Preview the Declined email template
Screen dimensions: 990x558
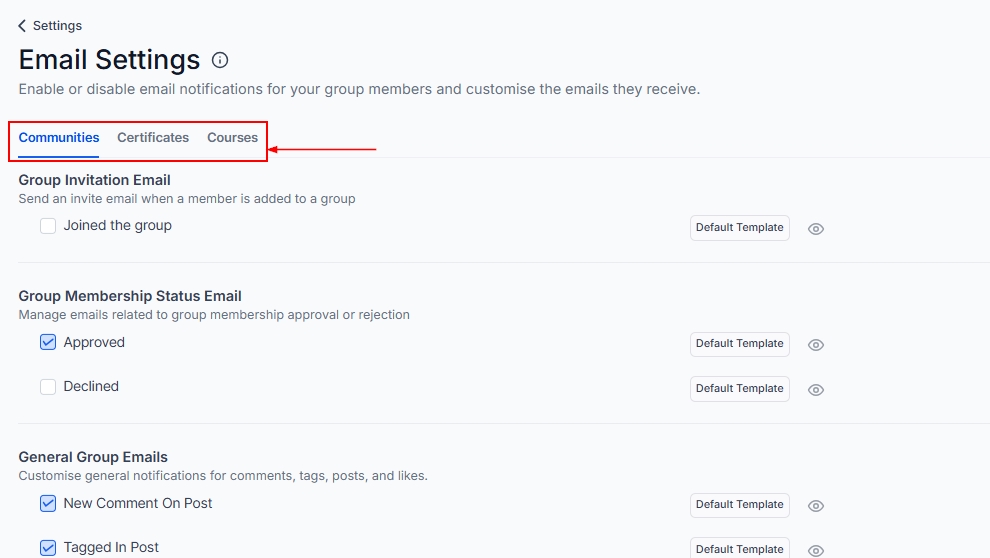coord(816,390)
